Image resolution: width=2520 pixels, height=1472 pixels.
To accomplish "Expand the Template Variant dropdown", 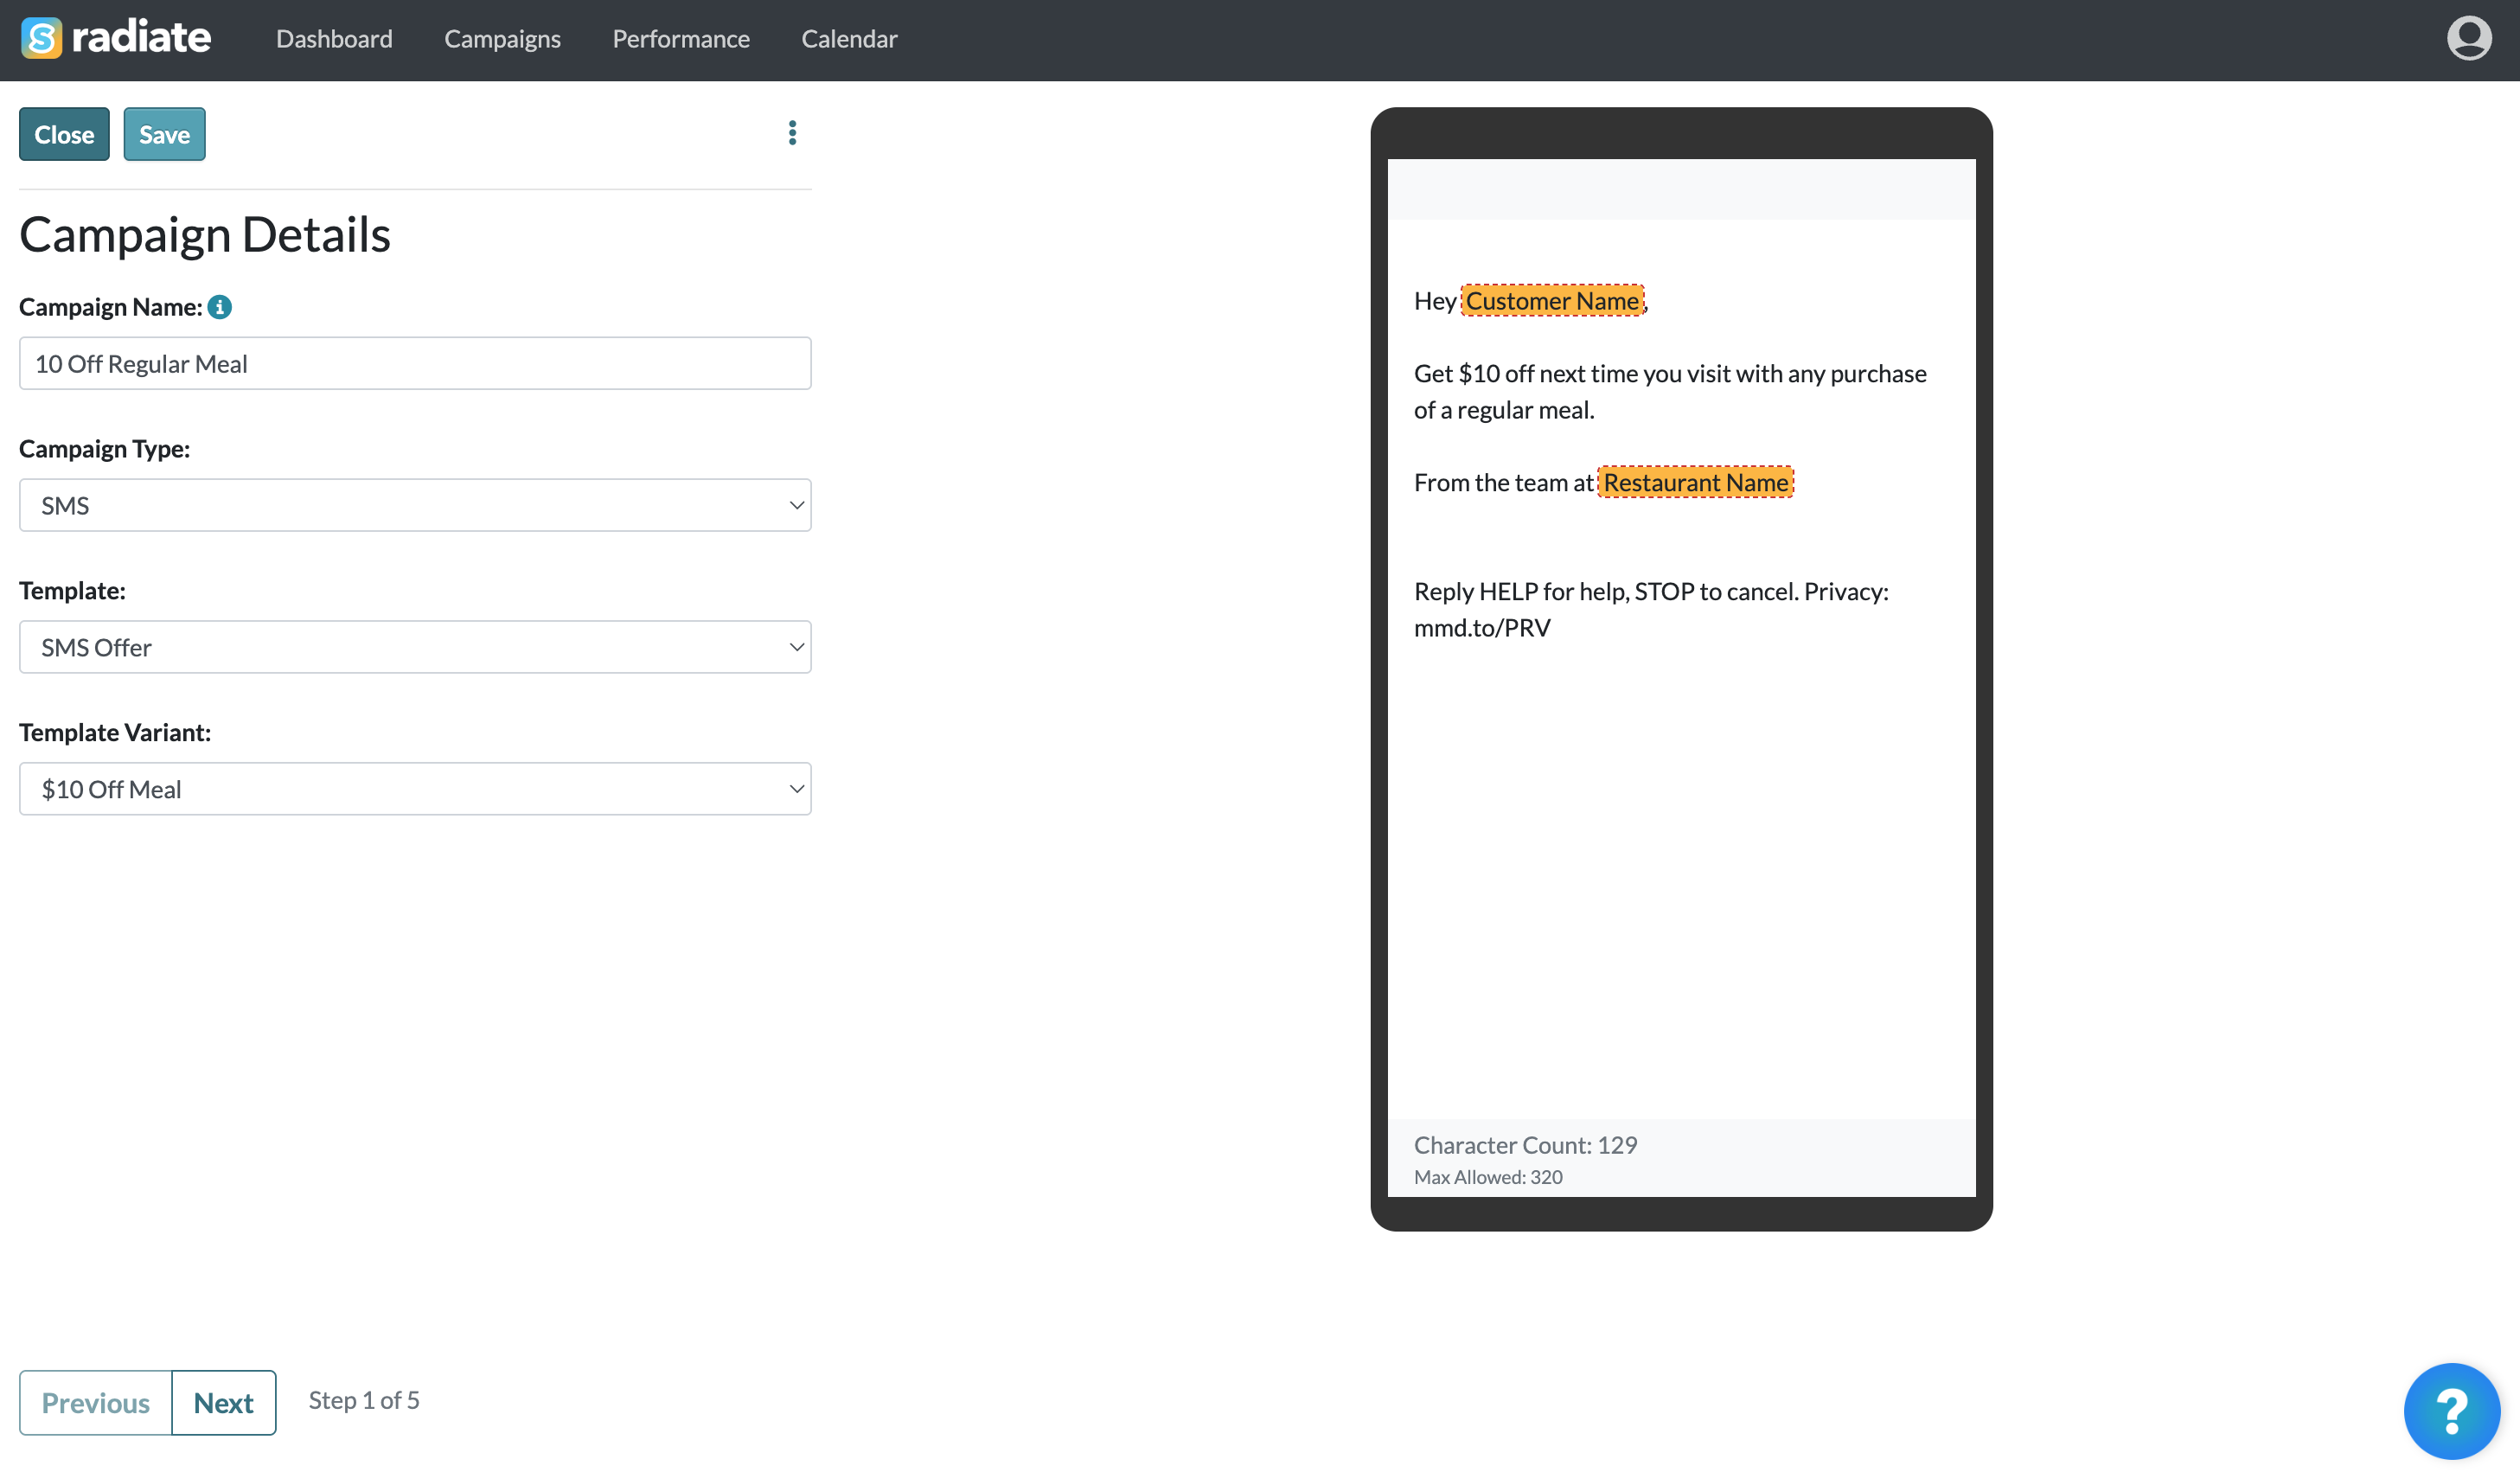I will (415, 789).
